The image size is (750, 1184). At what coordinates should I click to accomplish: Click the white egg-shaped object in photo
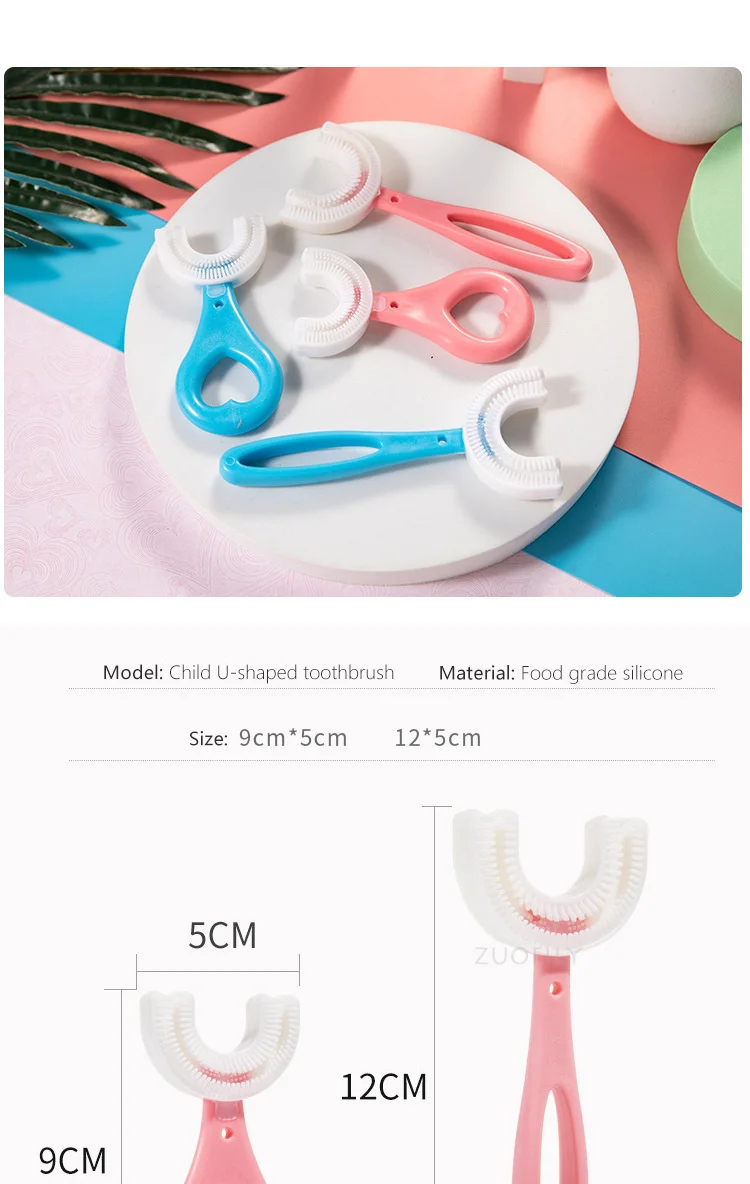[674, 104]
